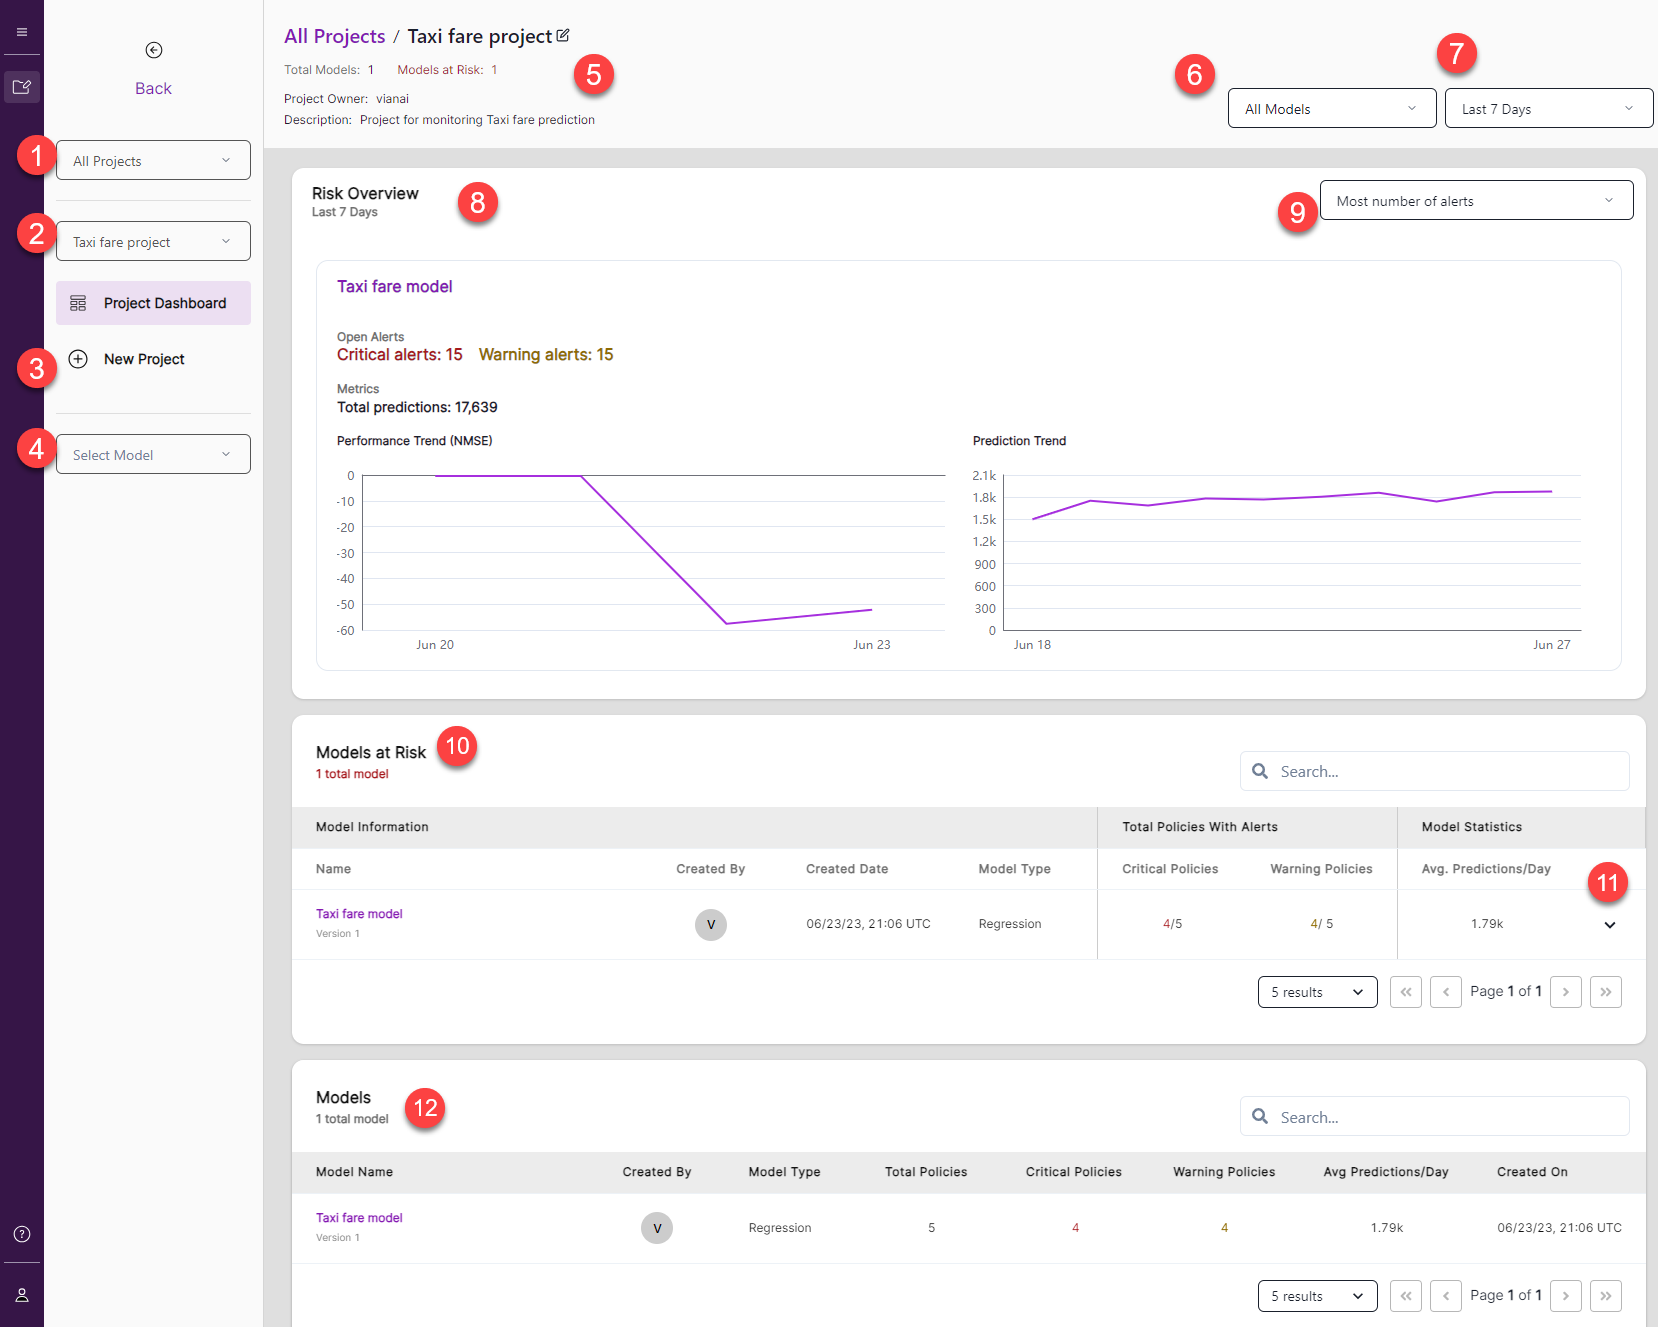This screenshot has height=1327, width=1658.
Task: Click the plus icon next to New Project
Action: (78, 359)
